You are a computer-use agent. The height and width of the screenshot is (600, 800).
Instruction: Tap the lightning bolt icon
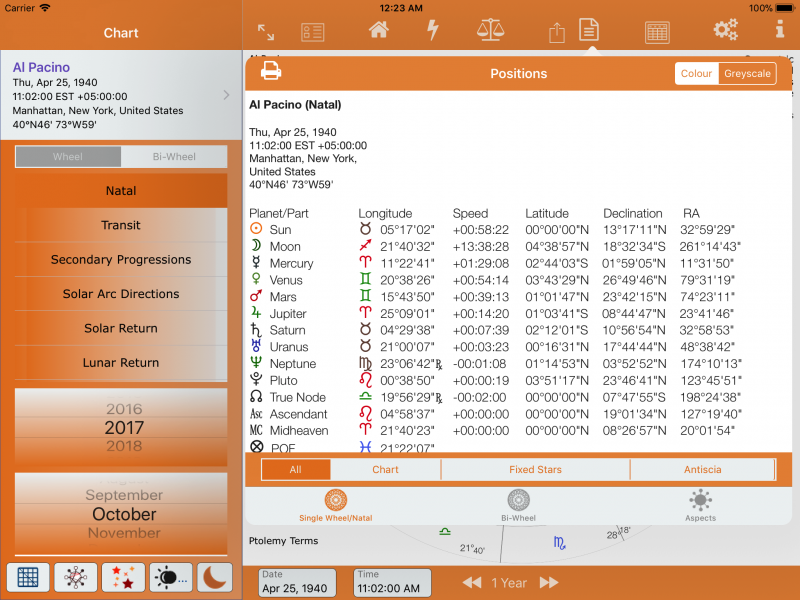pyautogui.click(x=433, y=30)
